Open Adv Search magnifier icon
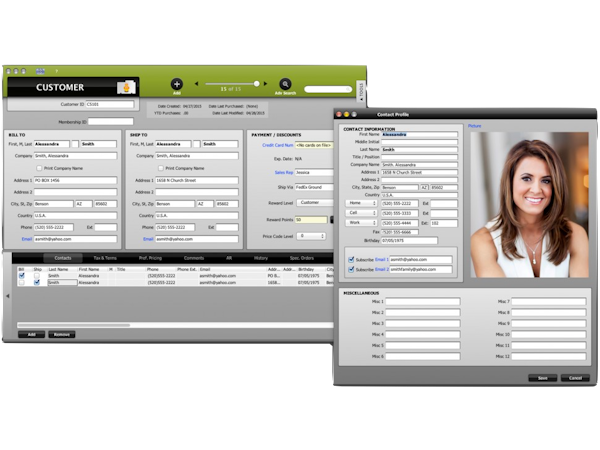 point(285,84)
